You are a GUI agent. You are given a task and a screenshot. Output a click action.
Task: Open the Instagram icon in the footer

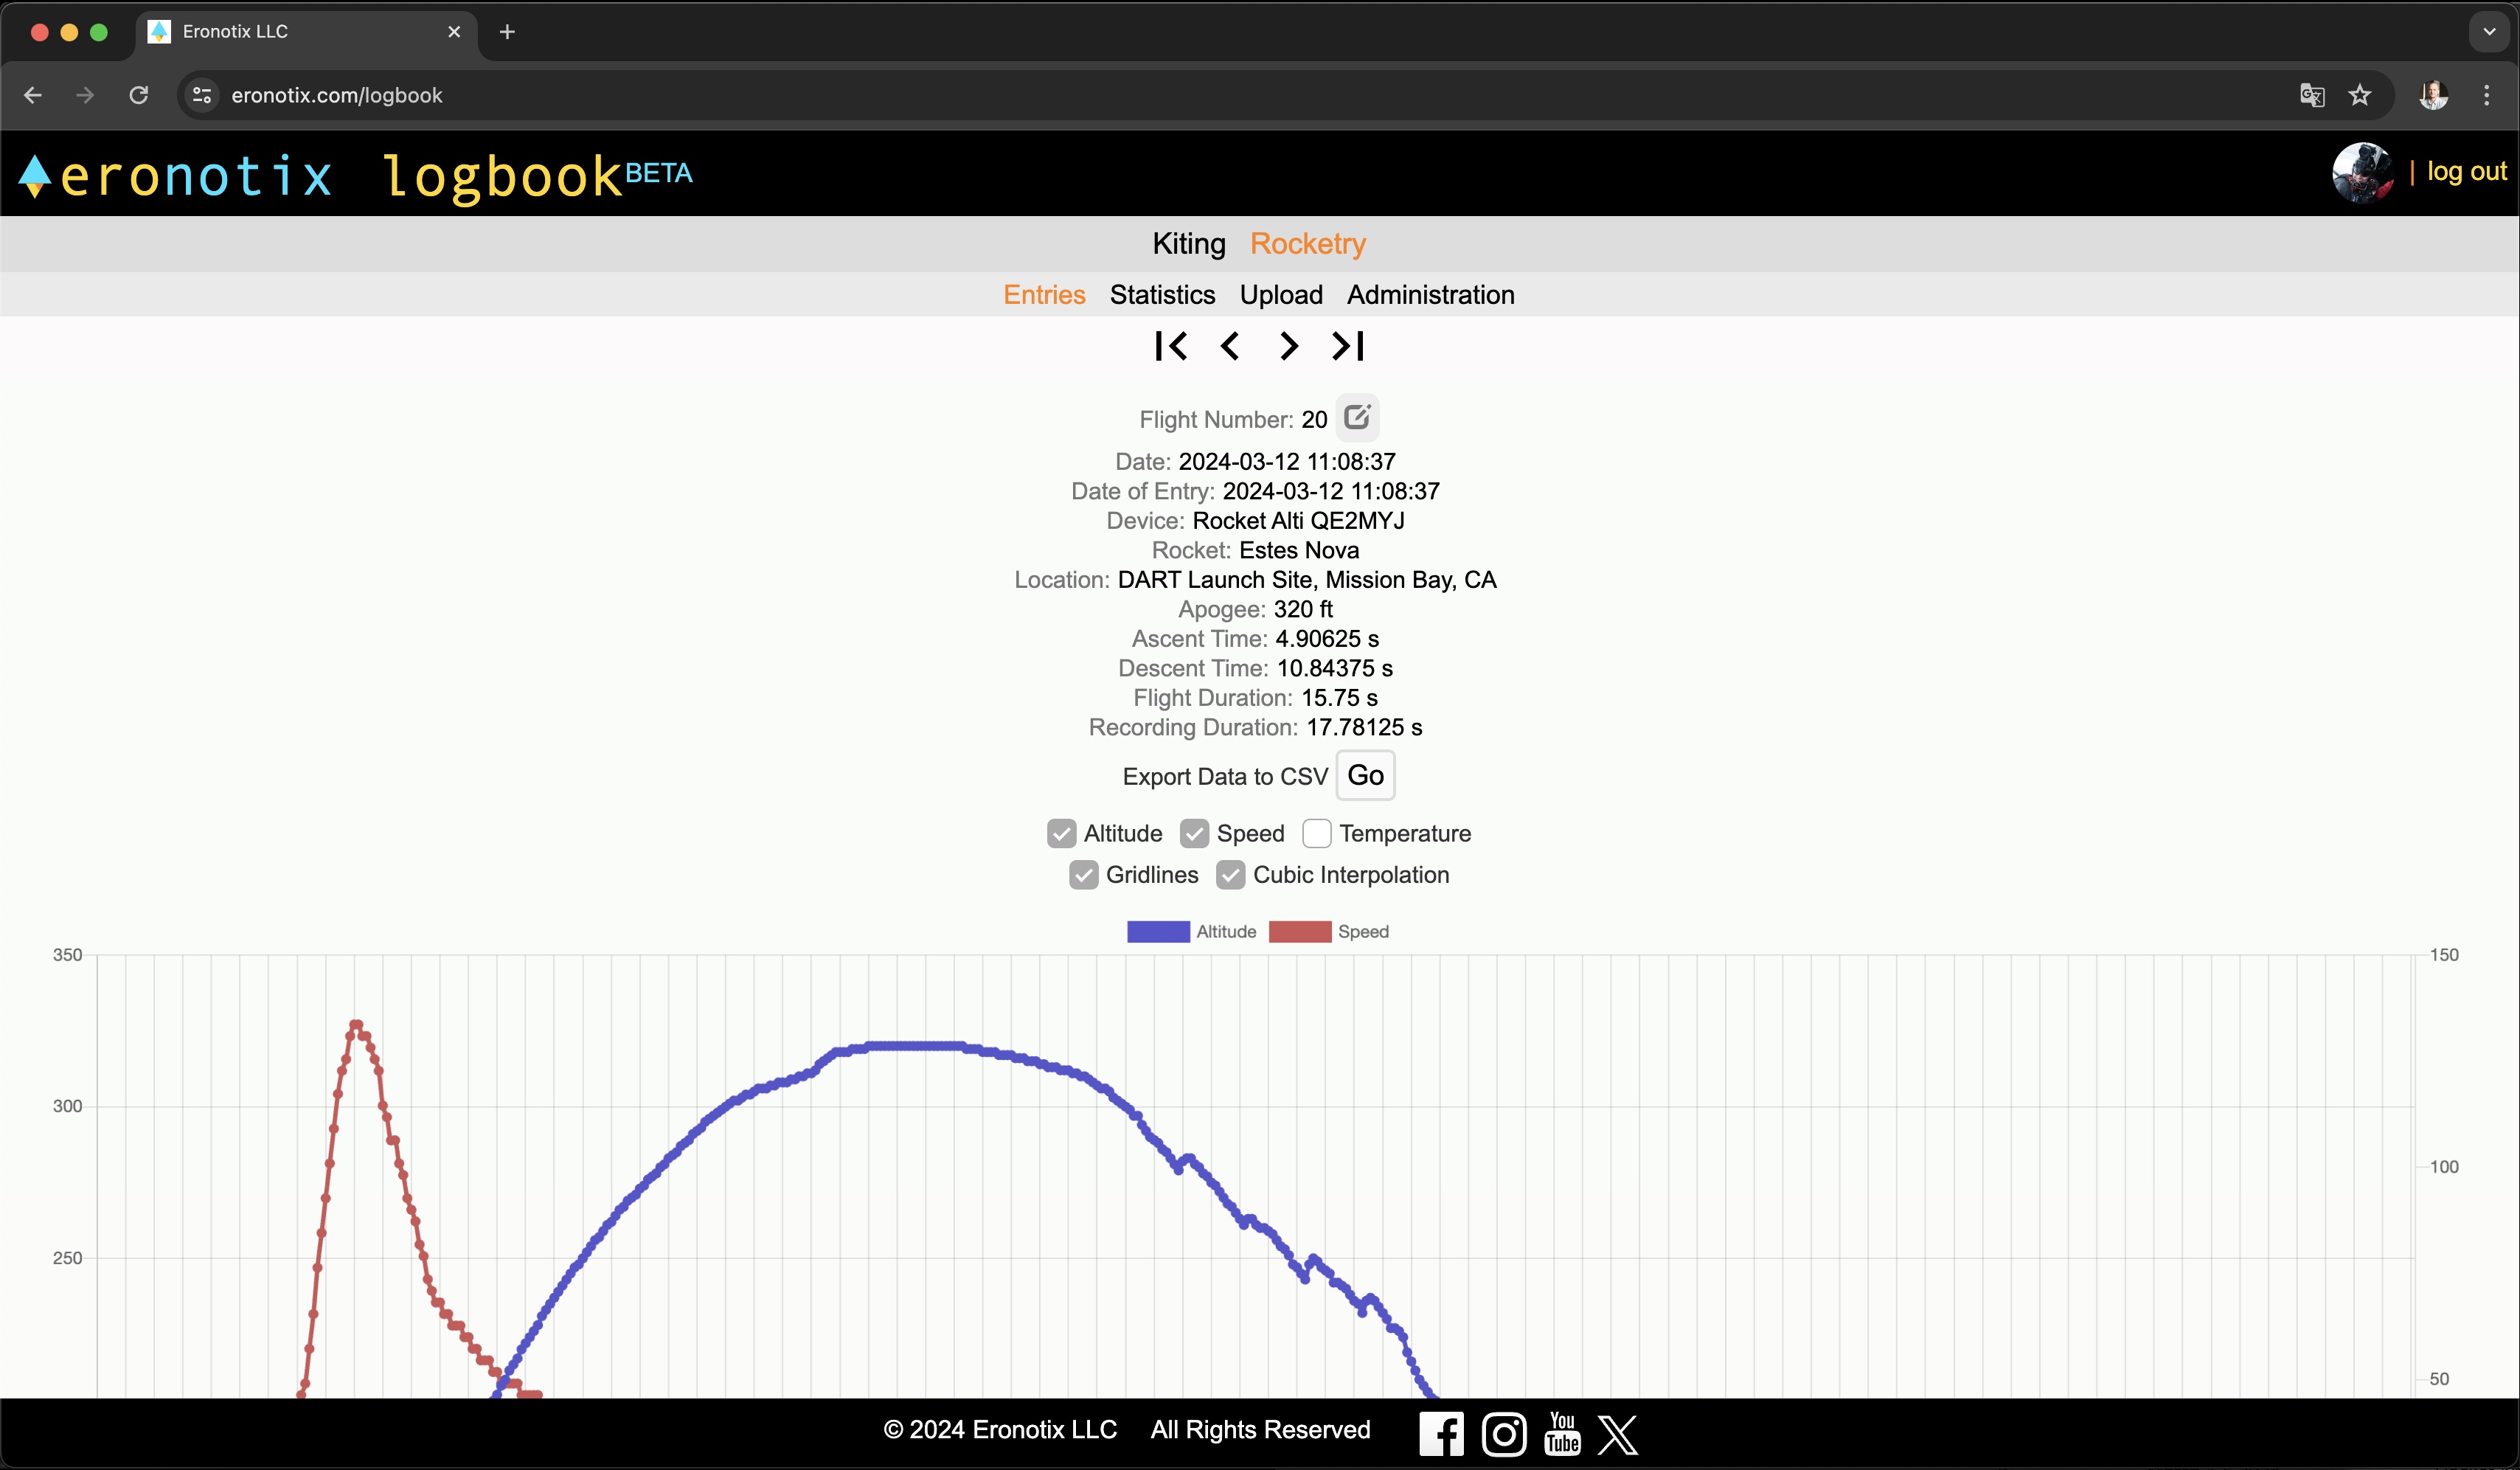pos(1503,1433)
